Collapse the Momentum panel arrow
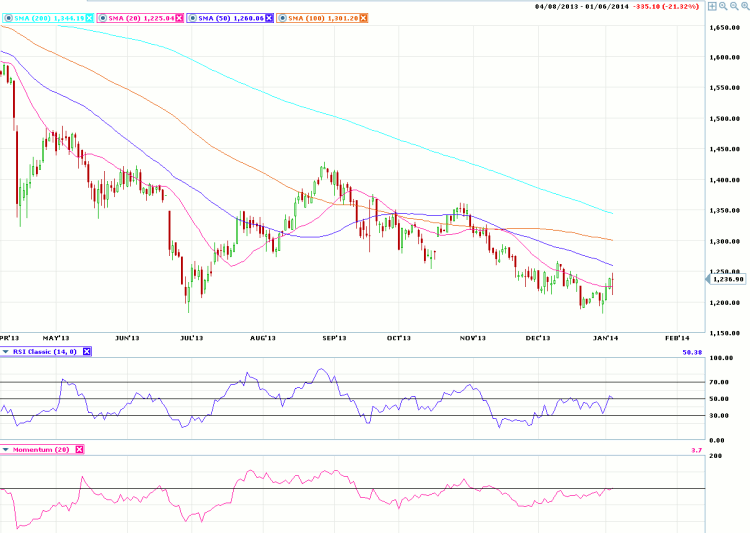 5,450
